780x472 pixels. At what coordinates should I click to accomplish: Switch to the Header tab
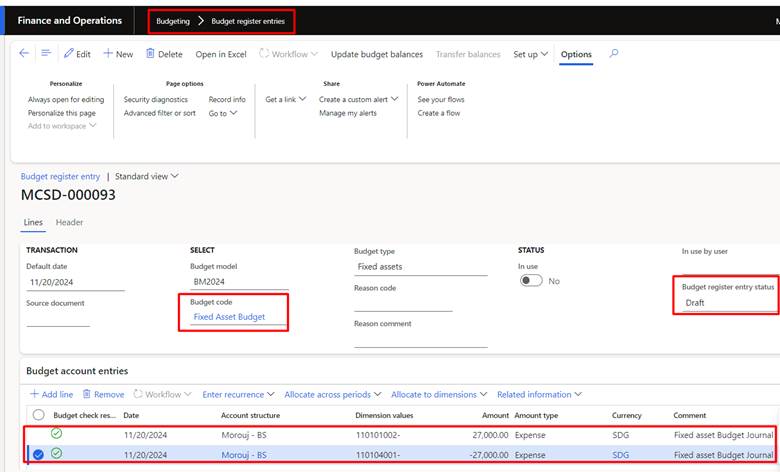pyautogui.click(x=69, y=222)
